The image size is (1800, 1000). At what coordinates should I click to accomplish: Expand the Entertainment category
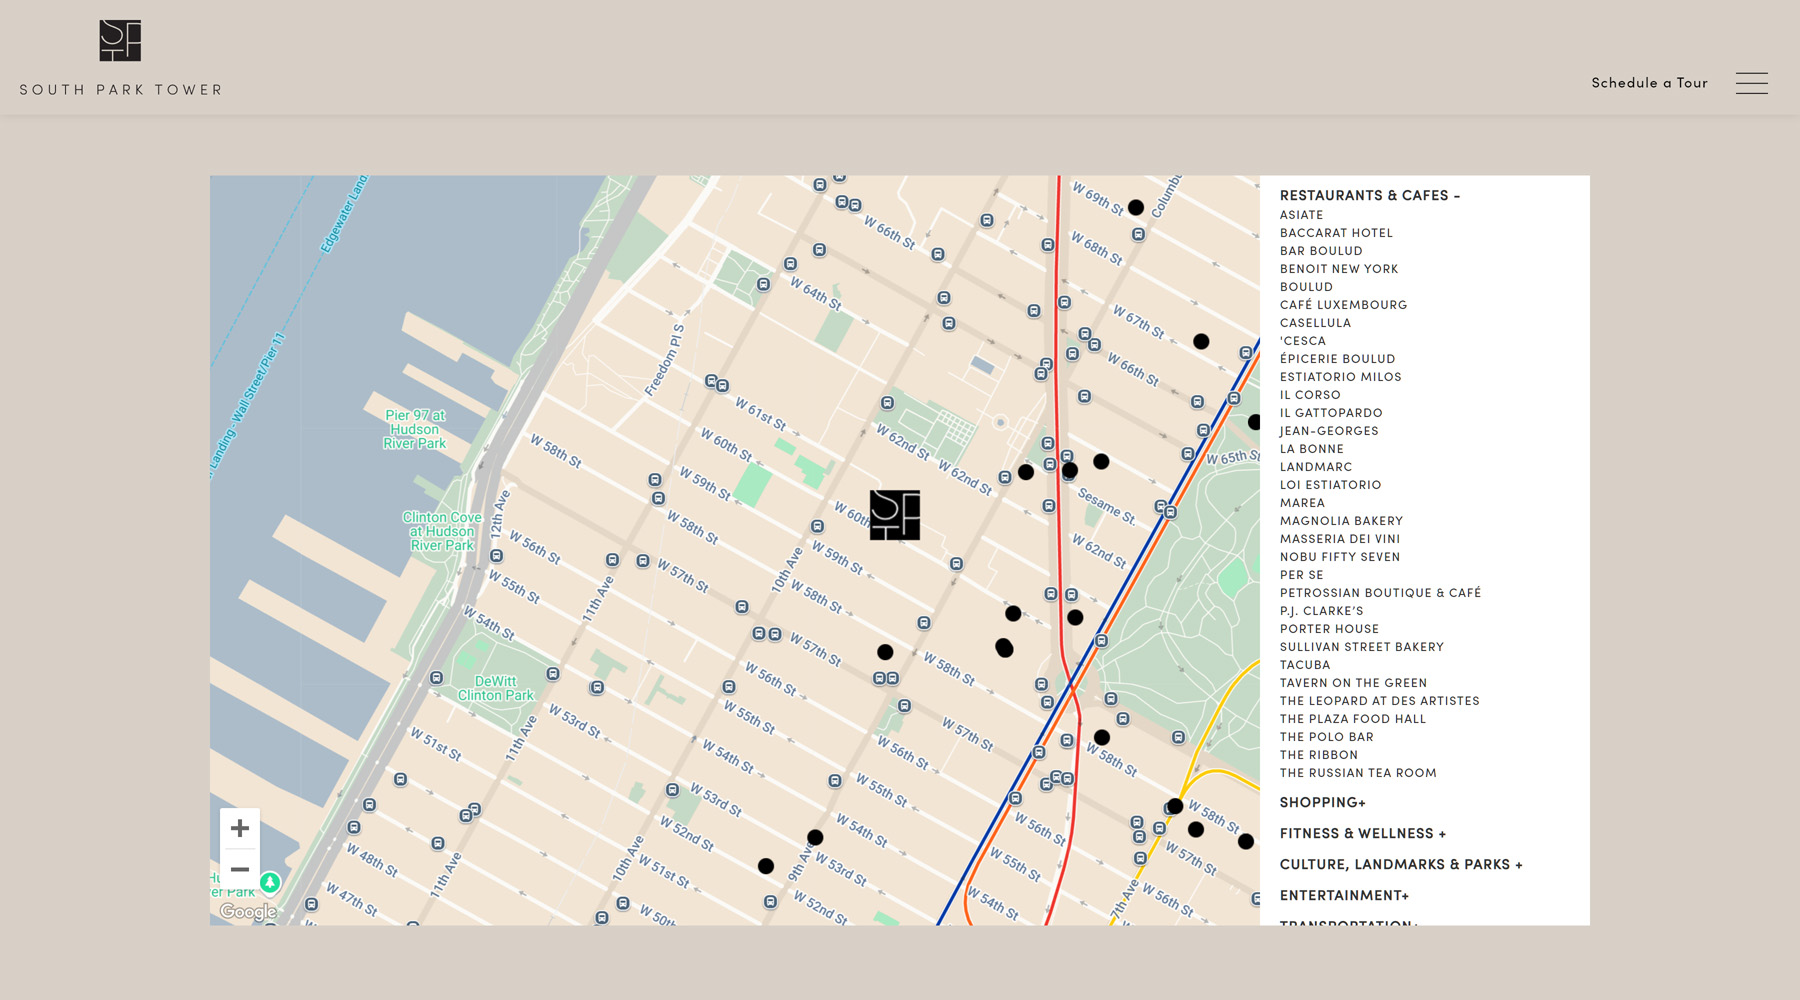(1344, 896)
